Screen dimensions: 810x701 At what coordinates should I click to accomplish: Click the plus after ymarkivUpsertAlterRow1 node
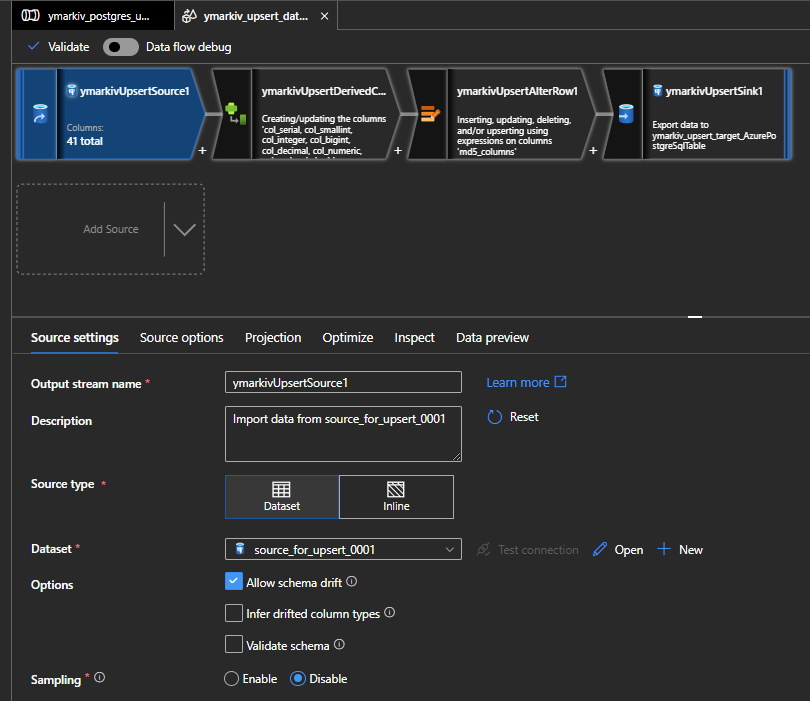[x=593, y=151]
